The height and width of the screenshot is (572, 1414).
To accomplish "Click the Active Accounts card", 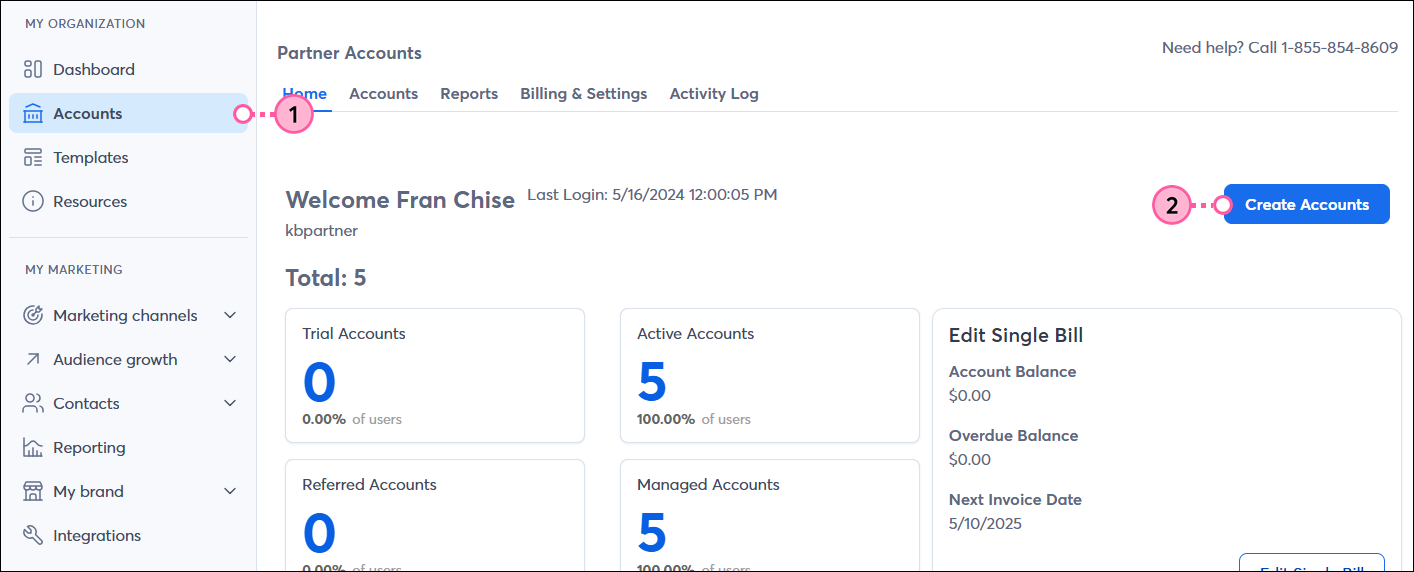I will pos(770,375).
